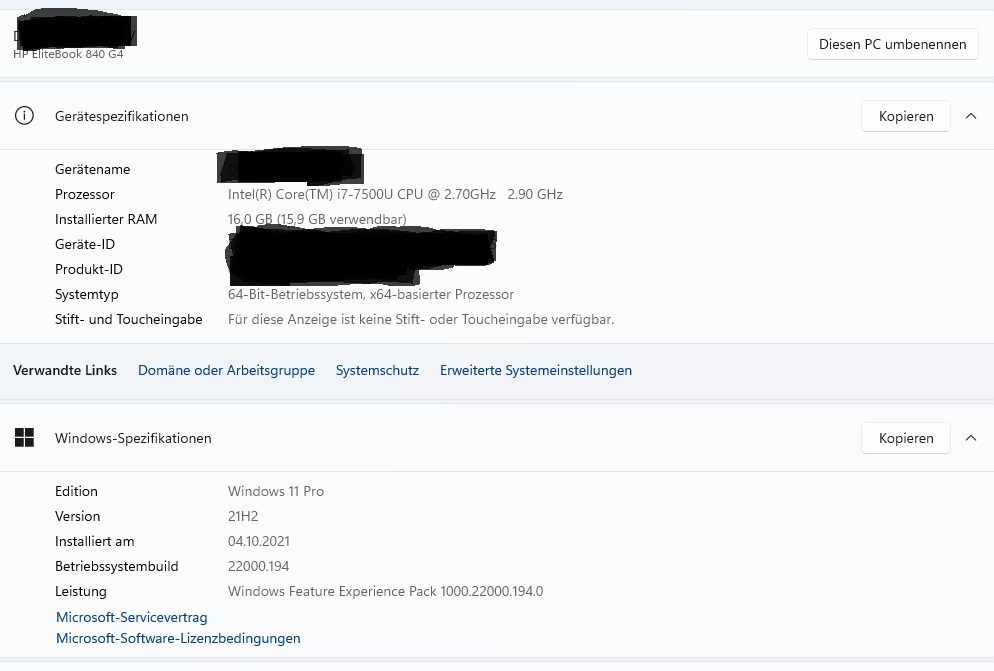Click the Prozessor label
The width and height of the screenshot is (994, 671).
[x=85, y=194]
